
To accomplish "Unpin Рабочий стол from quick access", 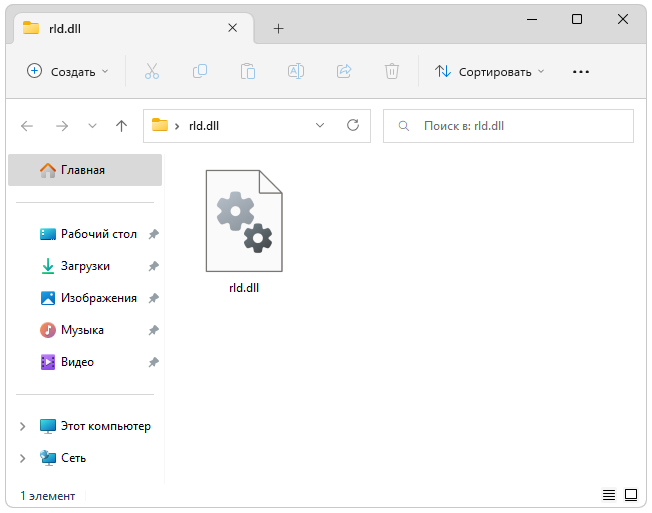I will point(153,234).
